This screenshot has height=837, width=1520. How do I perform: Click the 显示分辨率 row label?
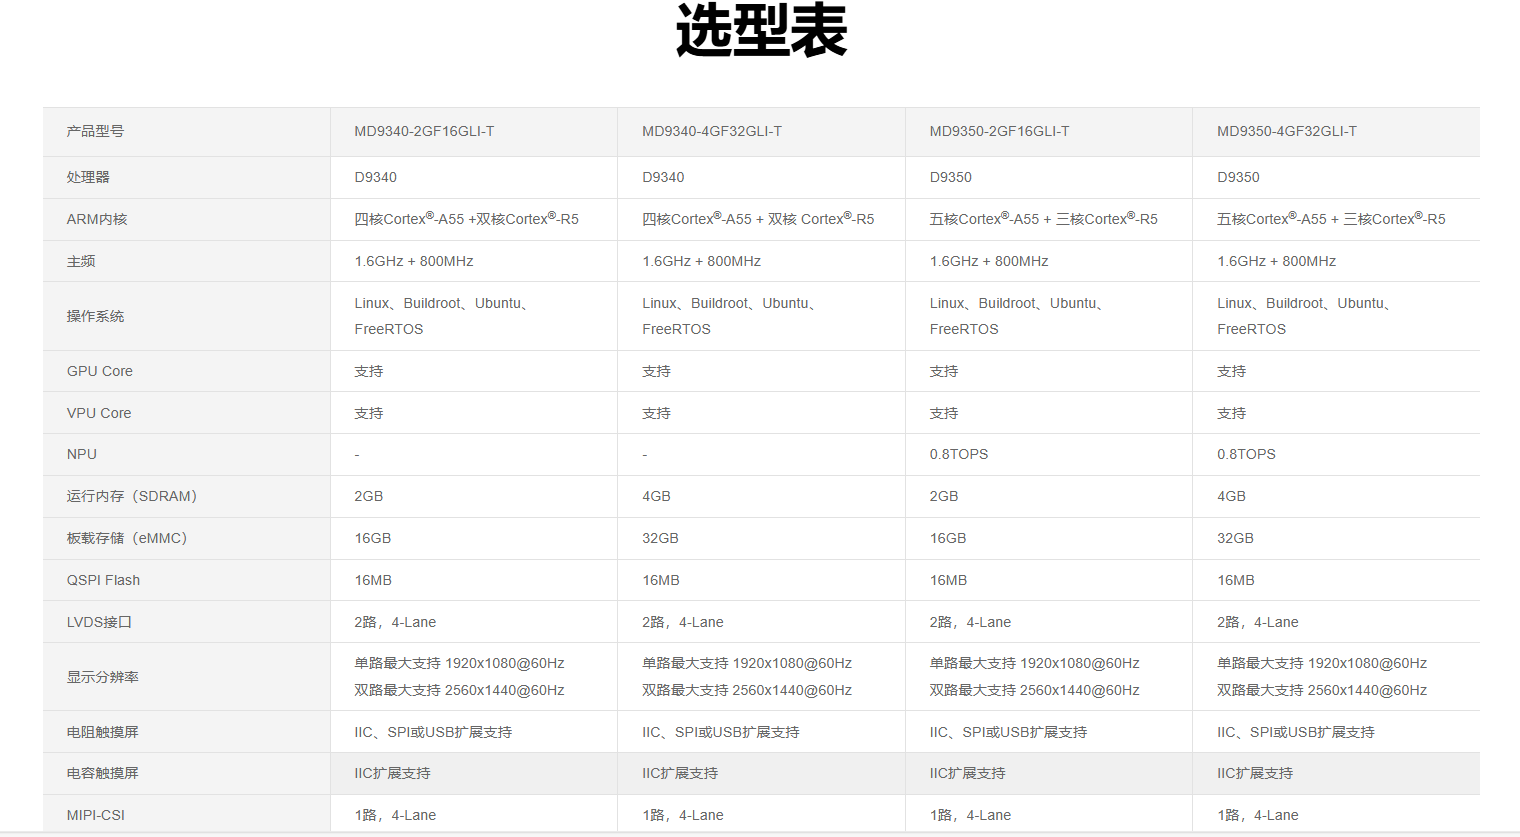(x=102, y=677)
